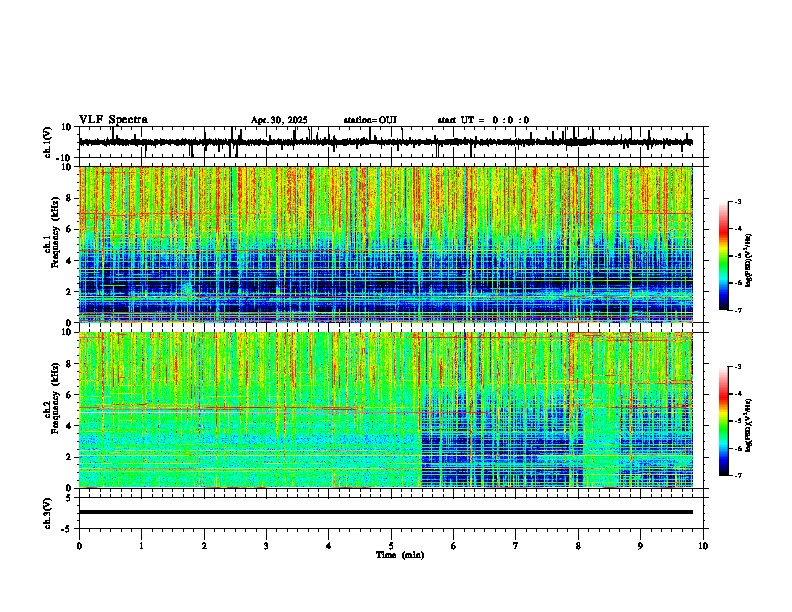792x612 pixels.
Task: Click the '-7' label on ch.2 color scale
Action: click(738, 475)
